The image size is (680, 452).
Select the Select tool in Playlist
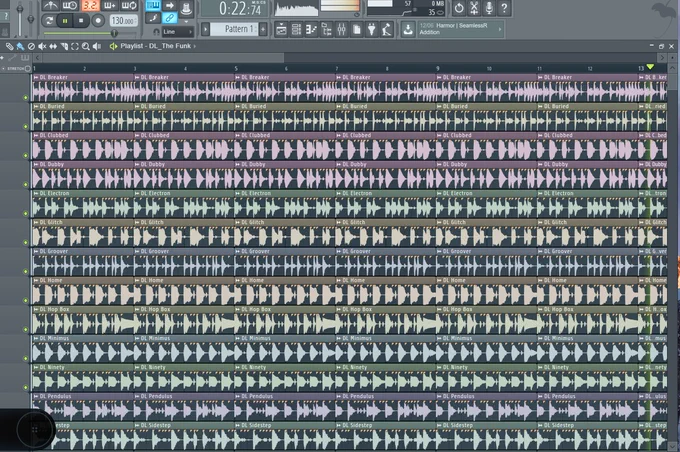tap(75, 46)
